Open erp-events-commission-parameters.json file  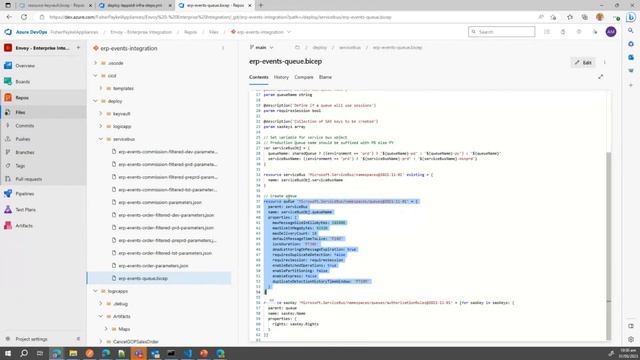pyautogui.click(x=160, y=202)
